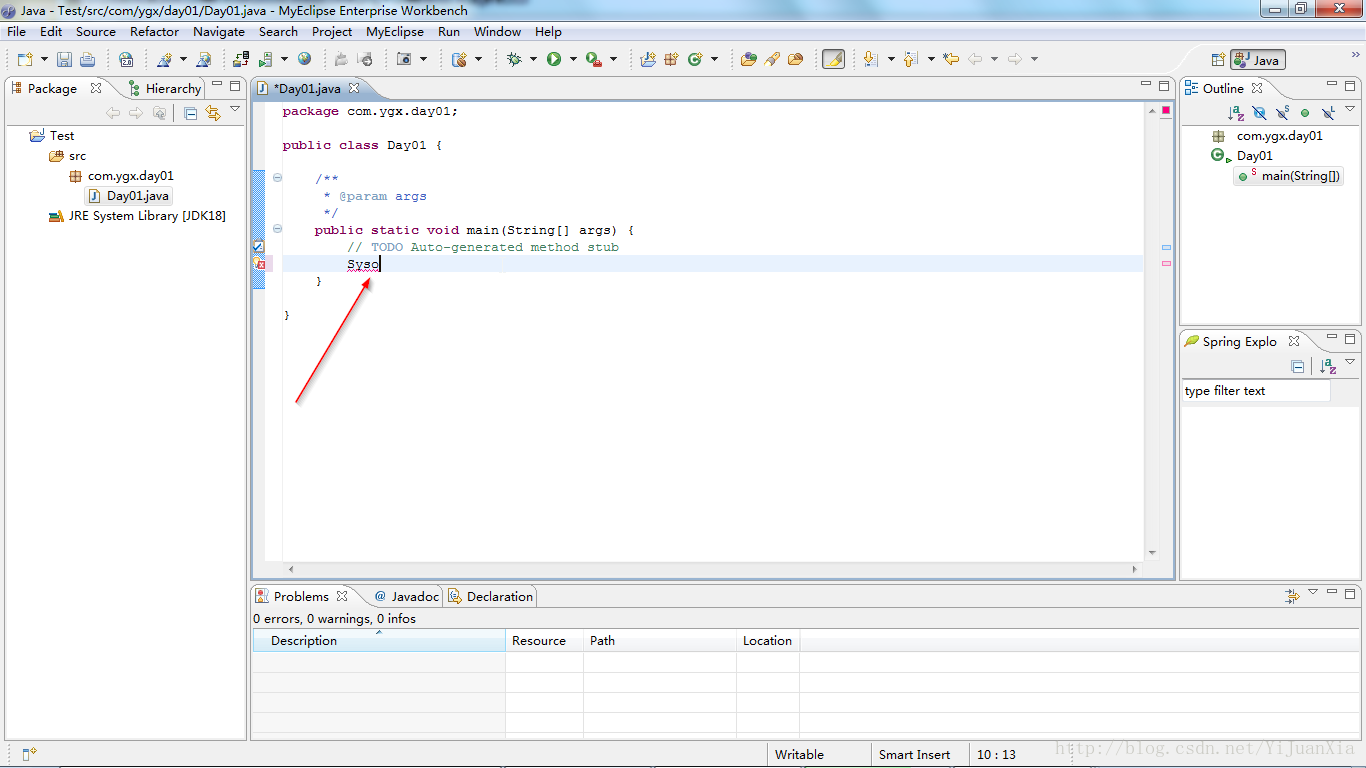The height and width of the screenshot is (768, 1366).
Task: Open the MyEclipse menu
Action: [395, 31]
